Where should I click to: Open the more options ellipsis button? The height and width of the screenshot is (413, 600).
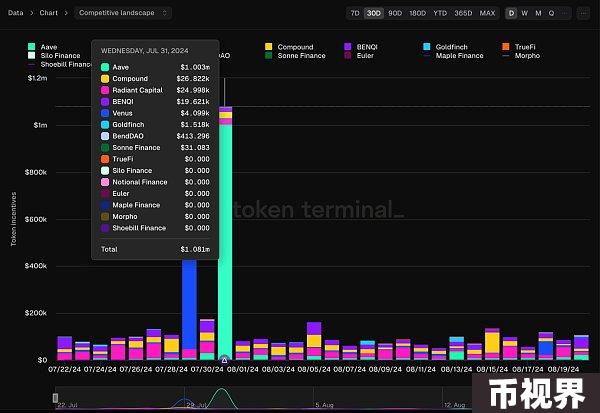(x=583, y=13)
